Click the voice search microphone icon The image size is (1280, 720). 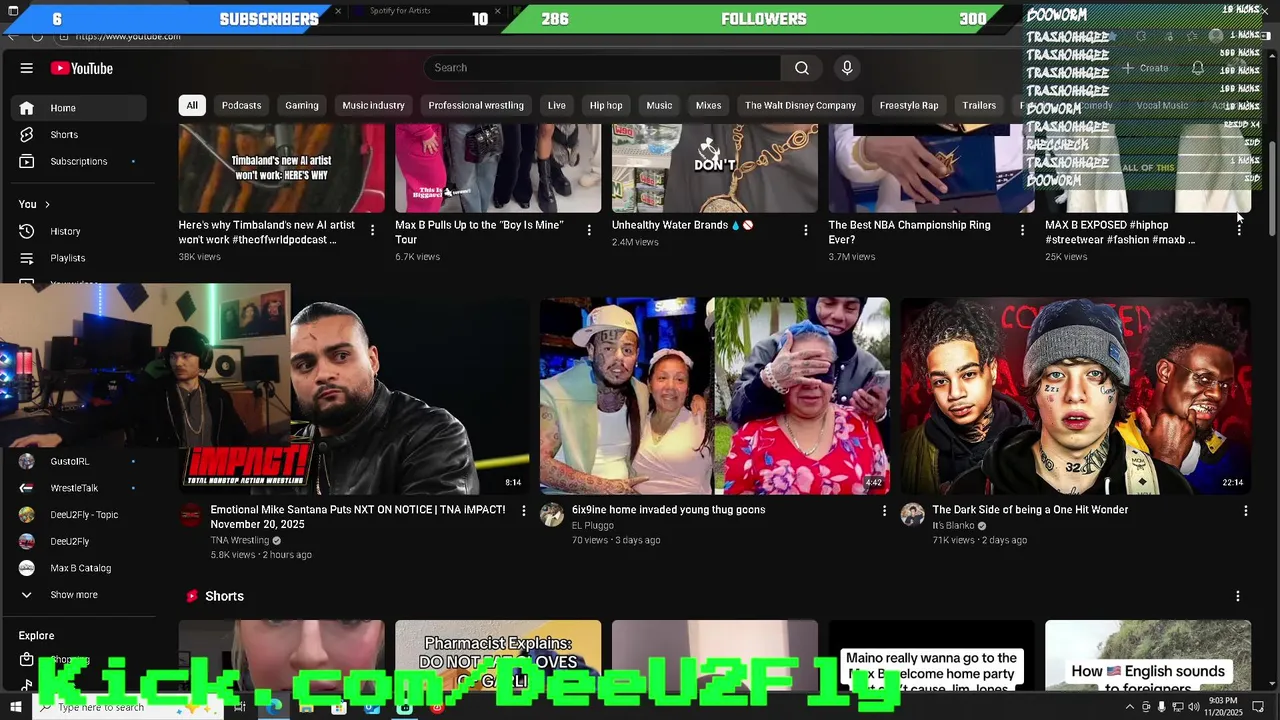point(847,68)
